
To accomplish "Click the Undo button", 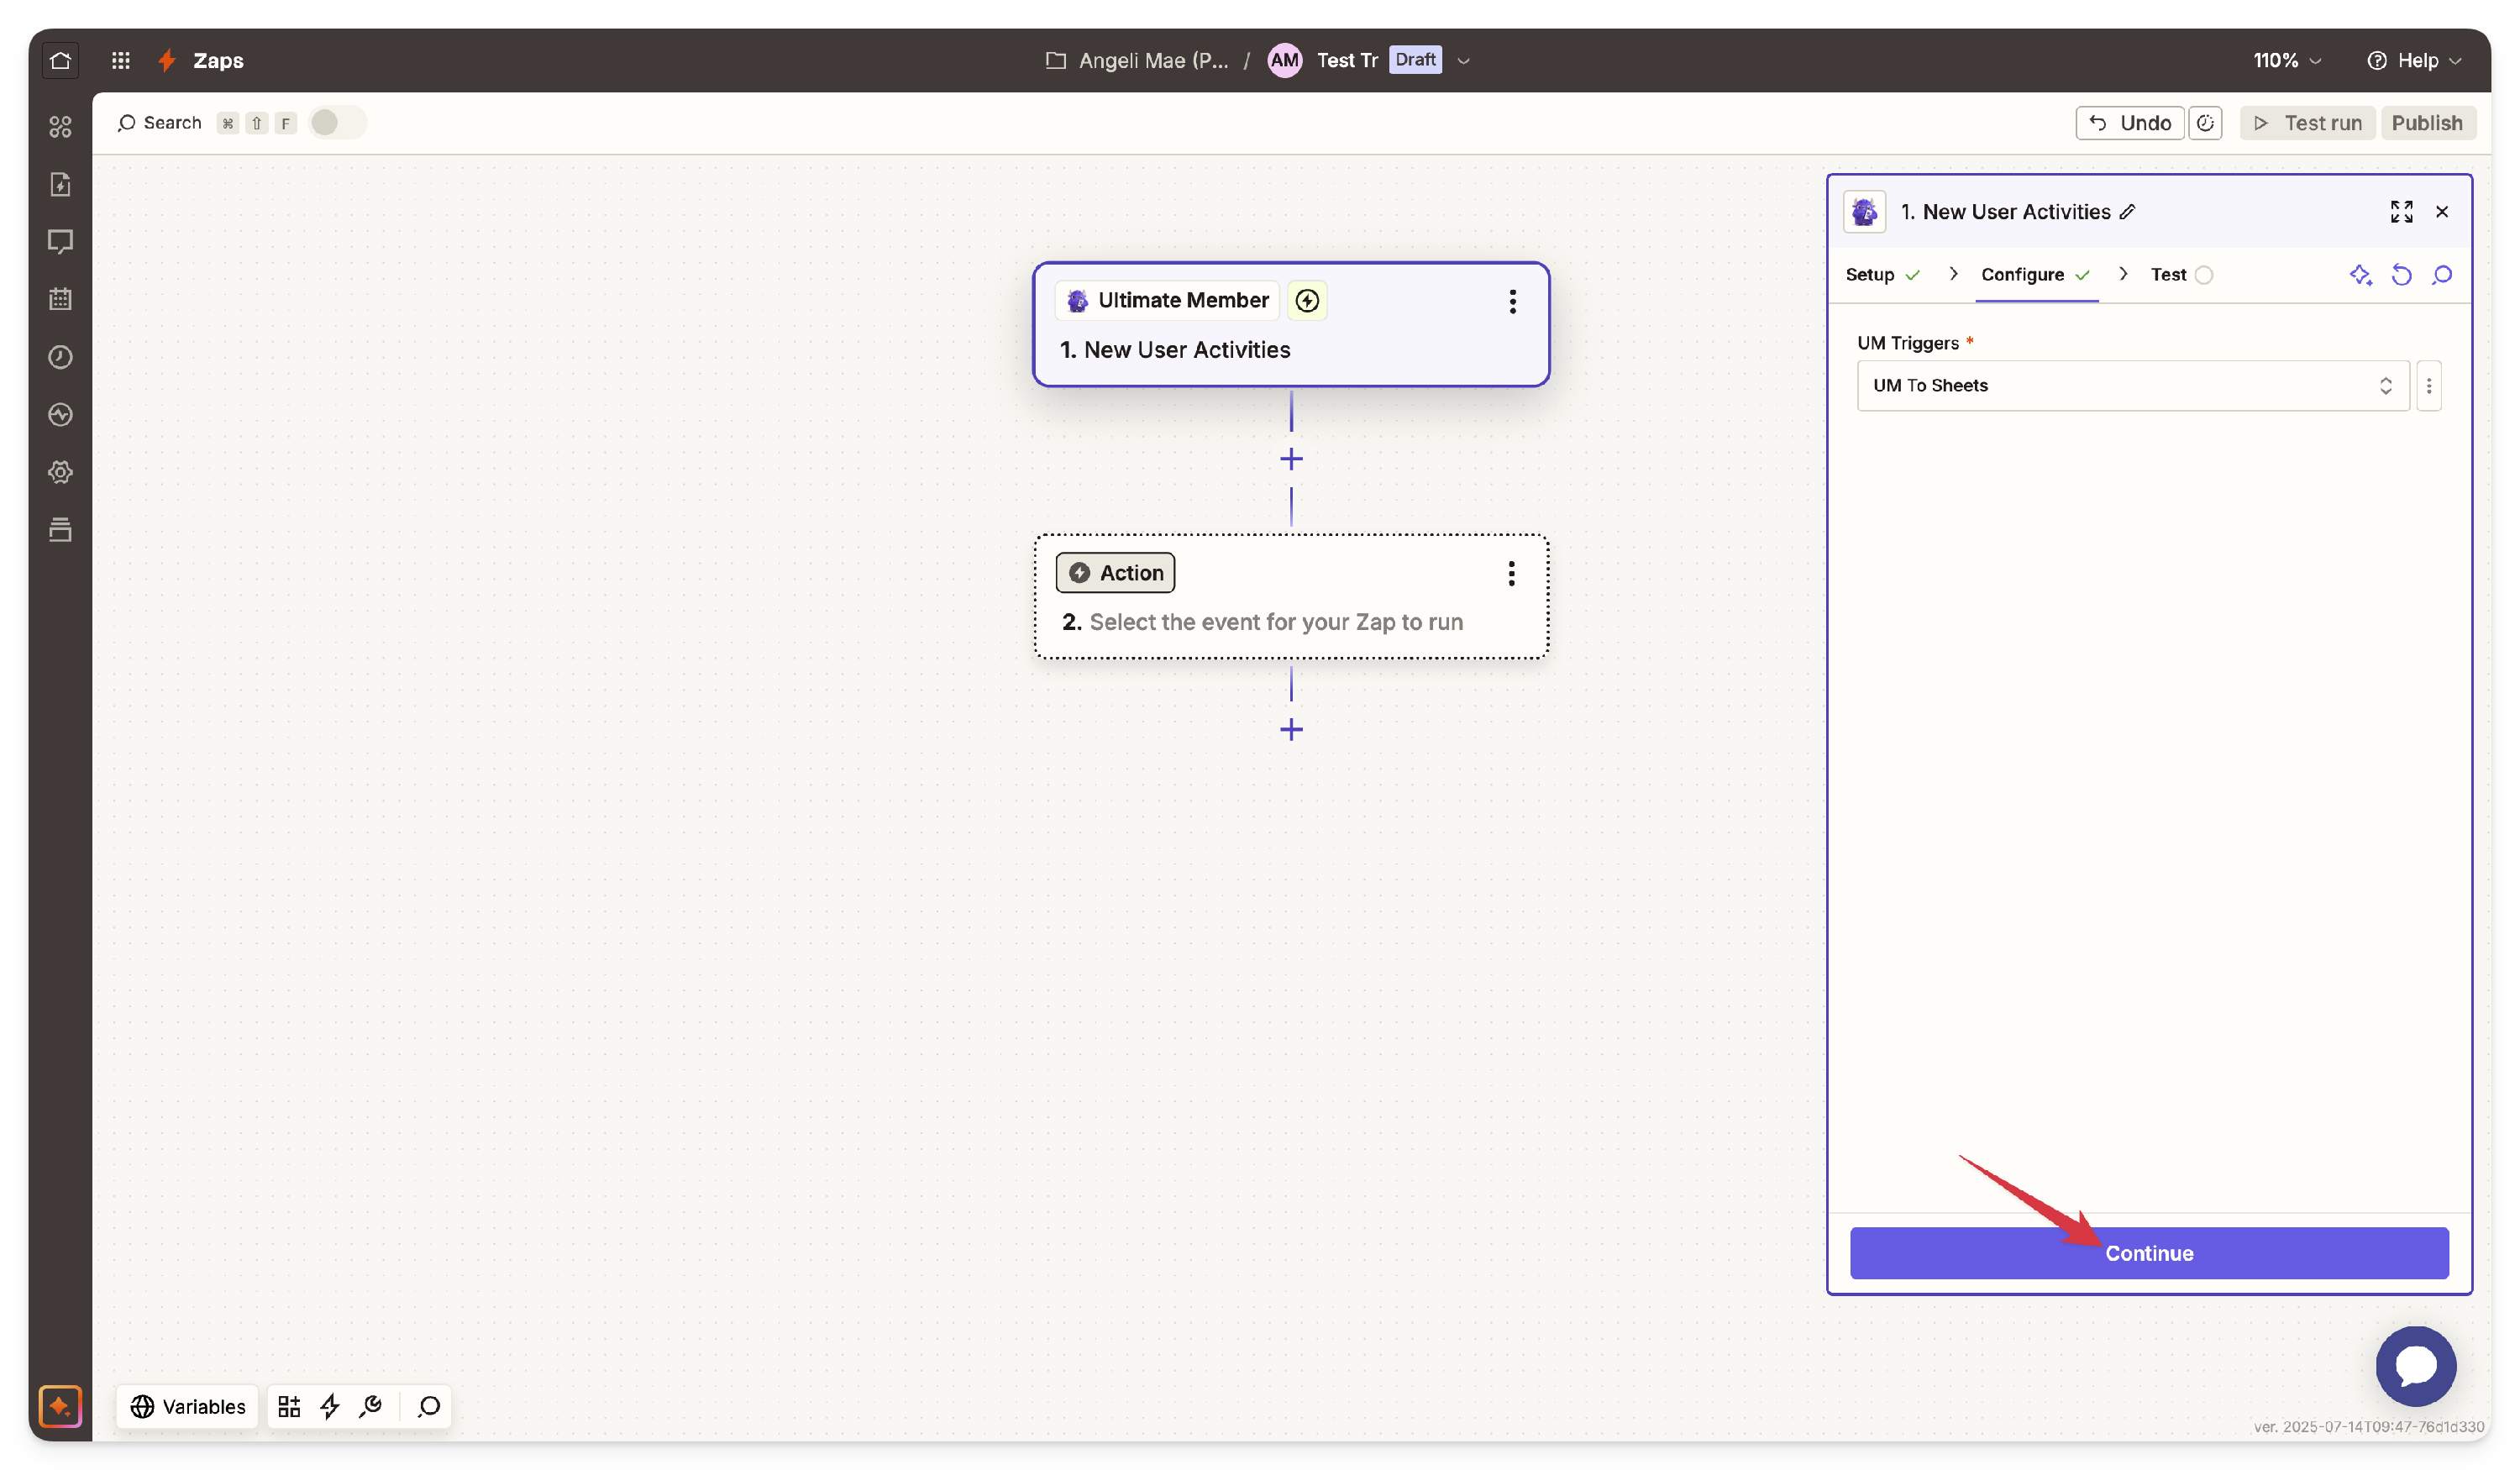I will (2129, 123).
